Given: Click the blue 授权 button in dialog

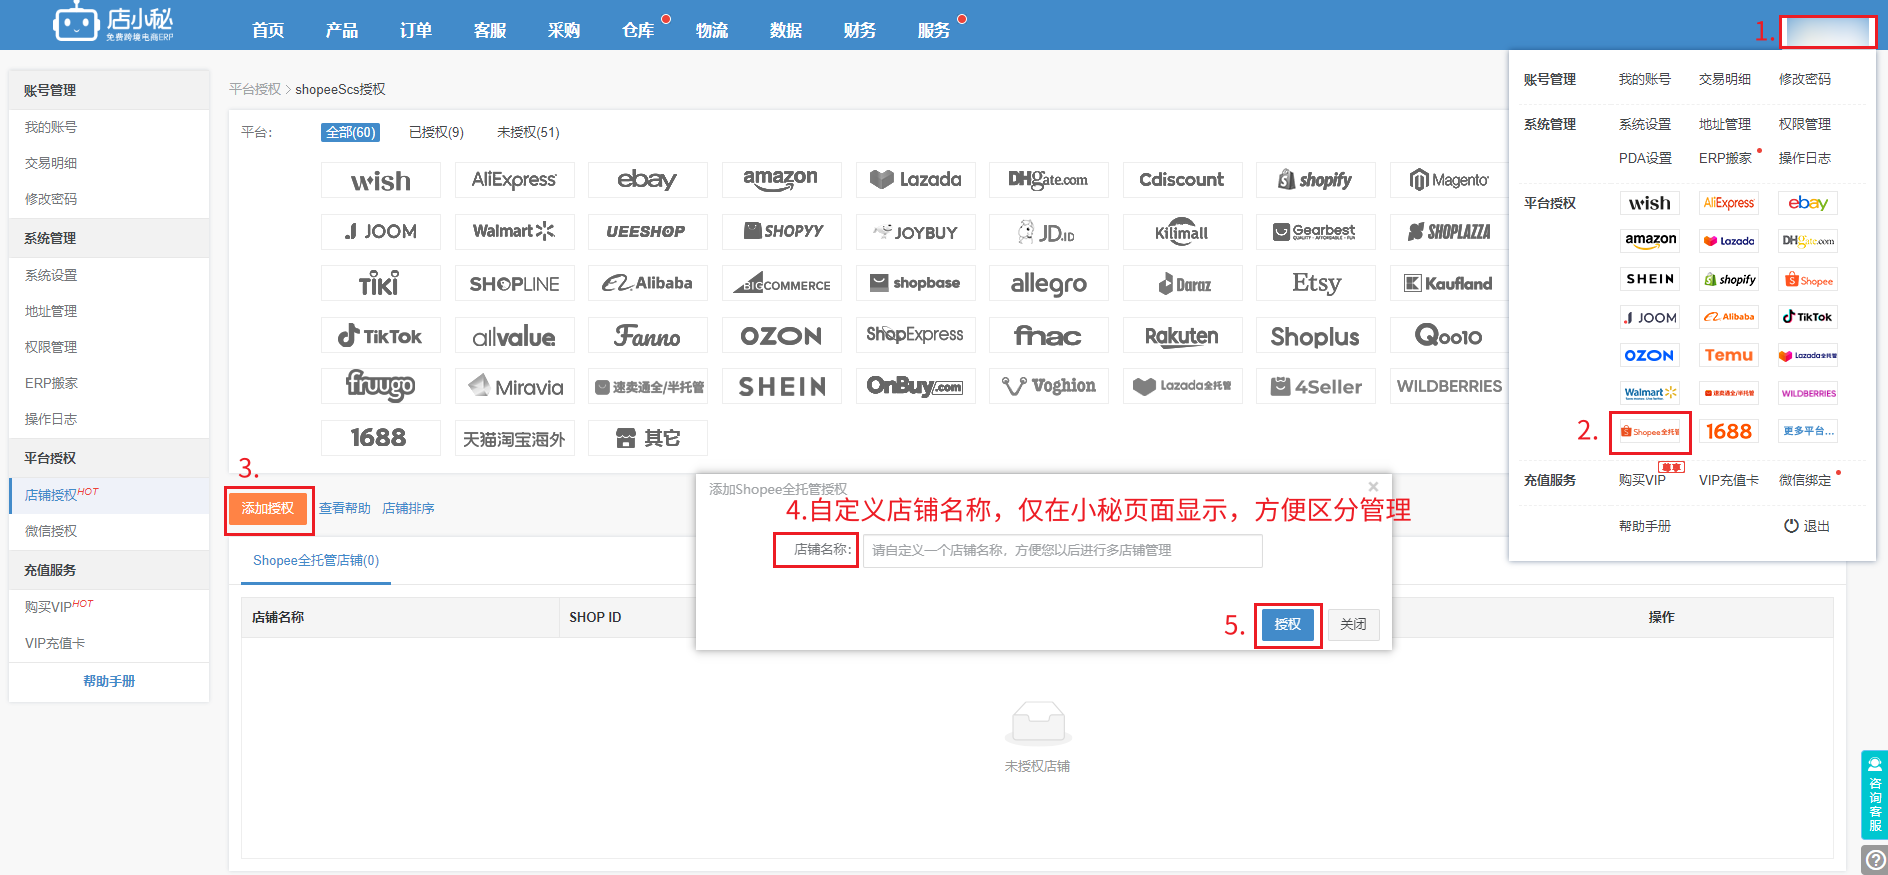Looking at the screenshot, I should 1288,624.
